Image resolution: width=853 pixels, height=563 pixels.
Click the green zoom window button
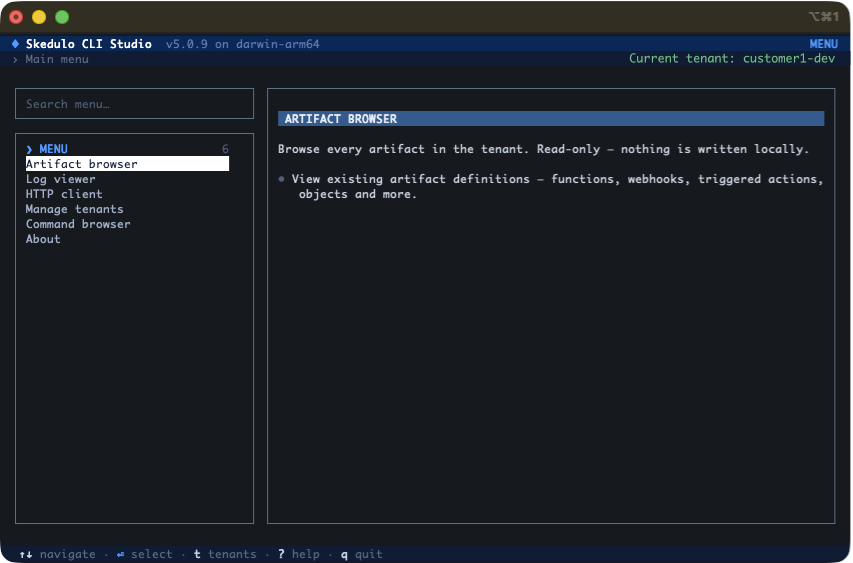62,17
